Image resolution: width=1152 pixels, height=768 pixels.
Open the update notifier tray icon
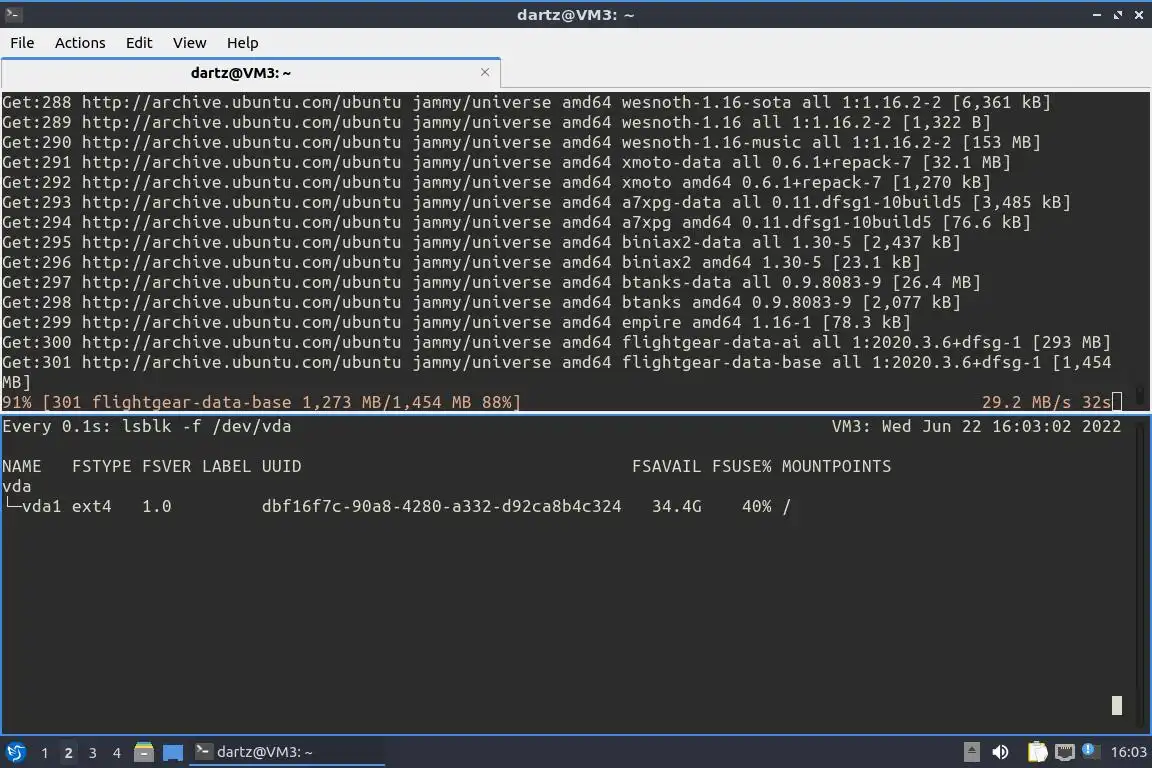pyautogui.click(x=1090, y=750)
